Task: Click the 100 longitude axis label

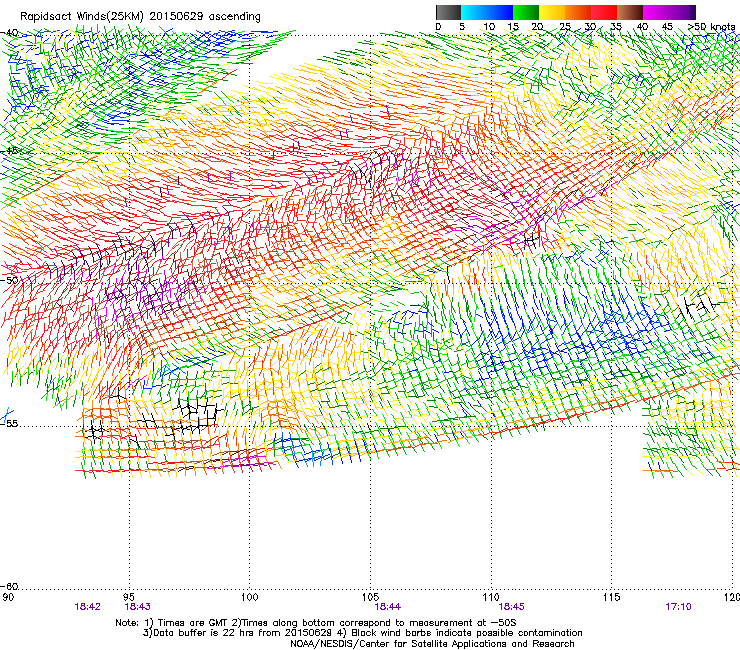Action: pos(250,597)
